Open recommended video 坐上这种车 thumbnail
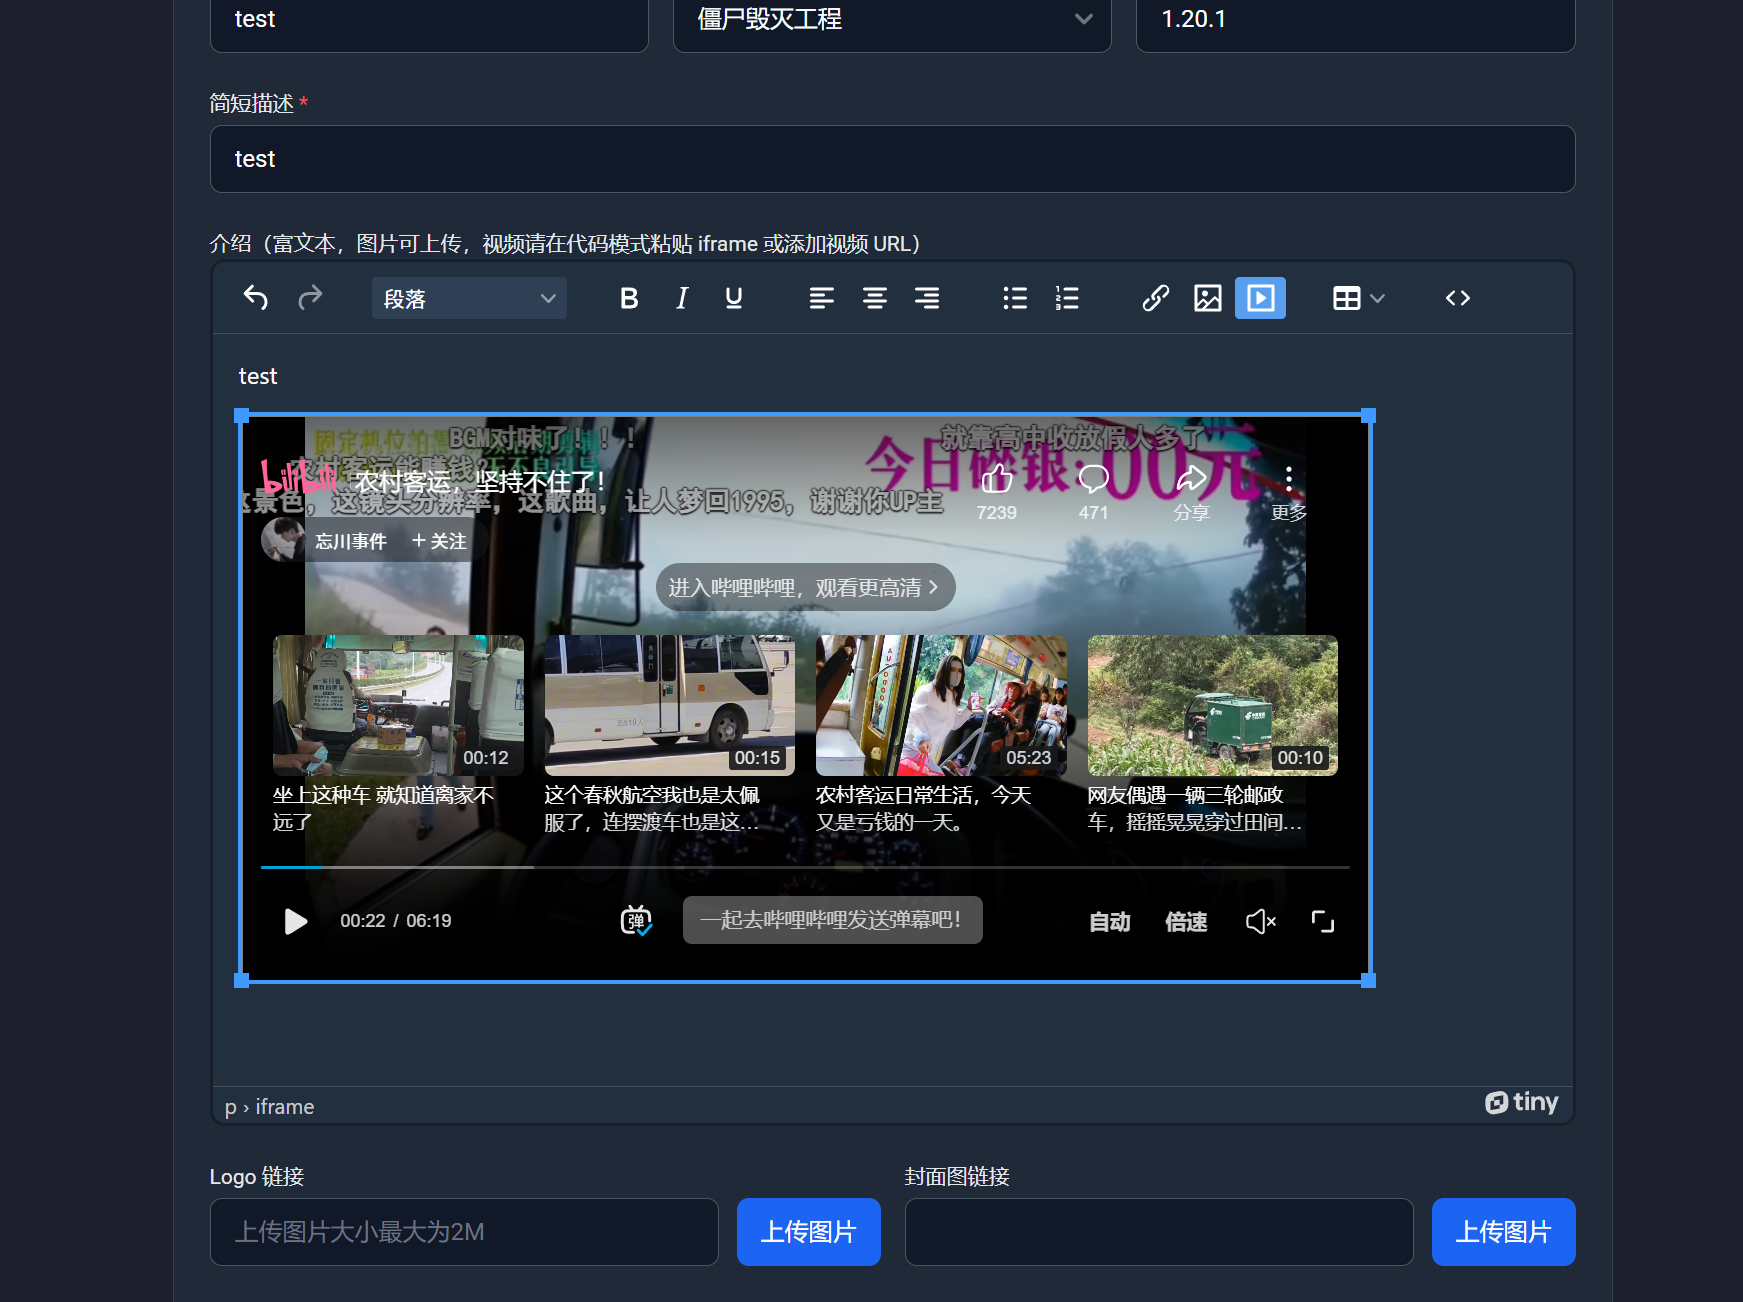Screen dimensions: 1743x1302 398,705
